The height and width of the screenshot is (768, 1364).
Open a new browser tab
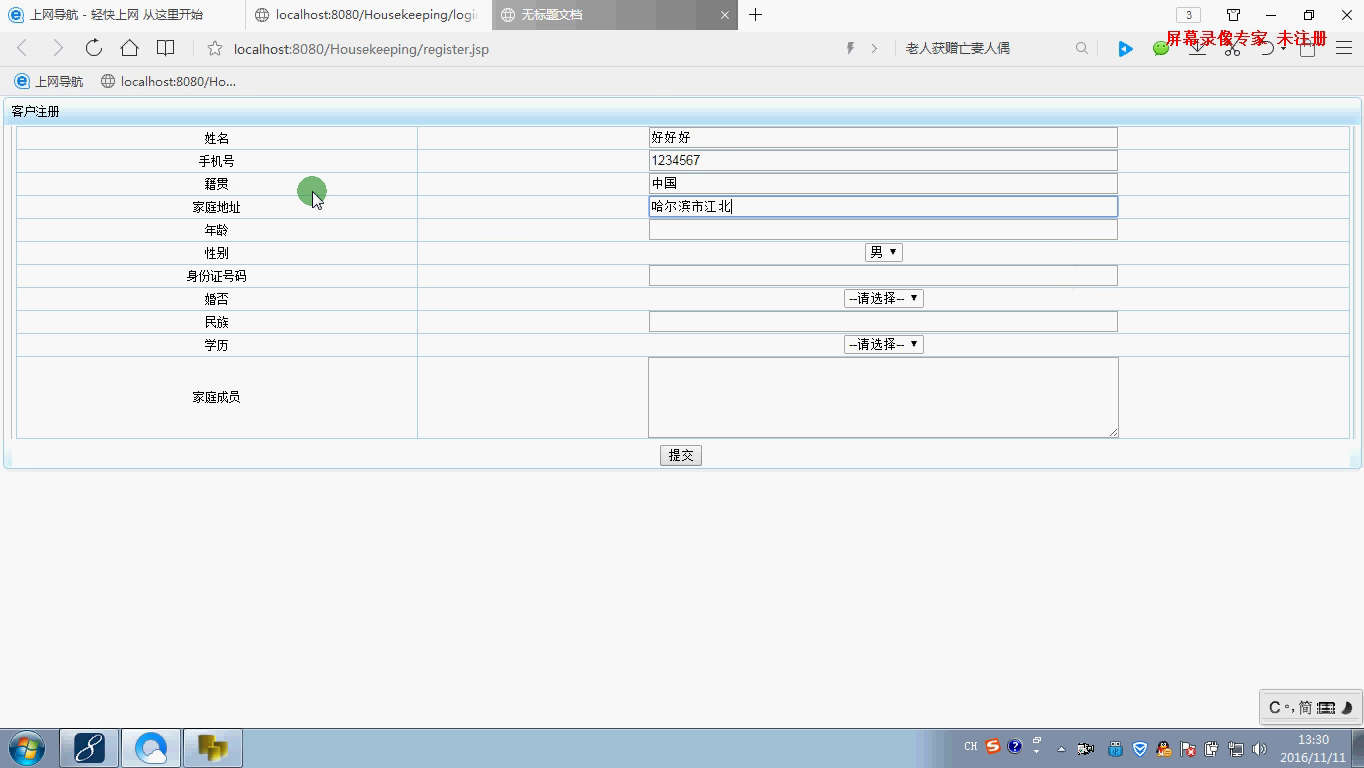pos(755,15)
